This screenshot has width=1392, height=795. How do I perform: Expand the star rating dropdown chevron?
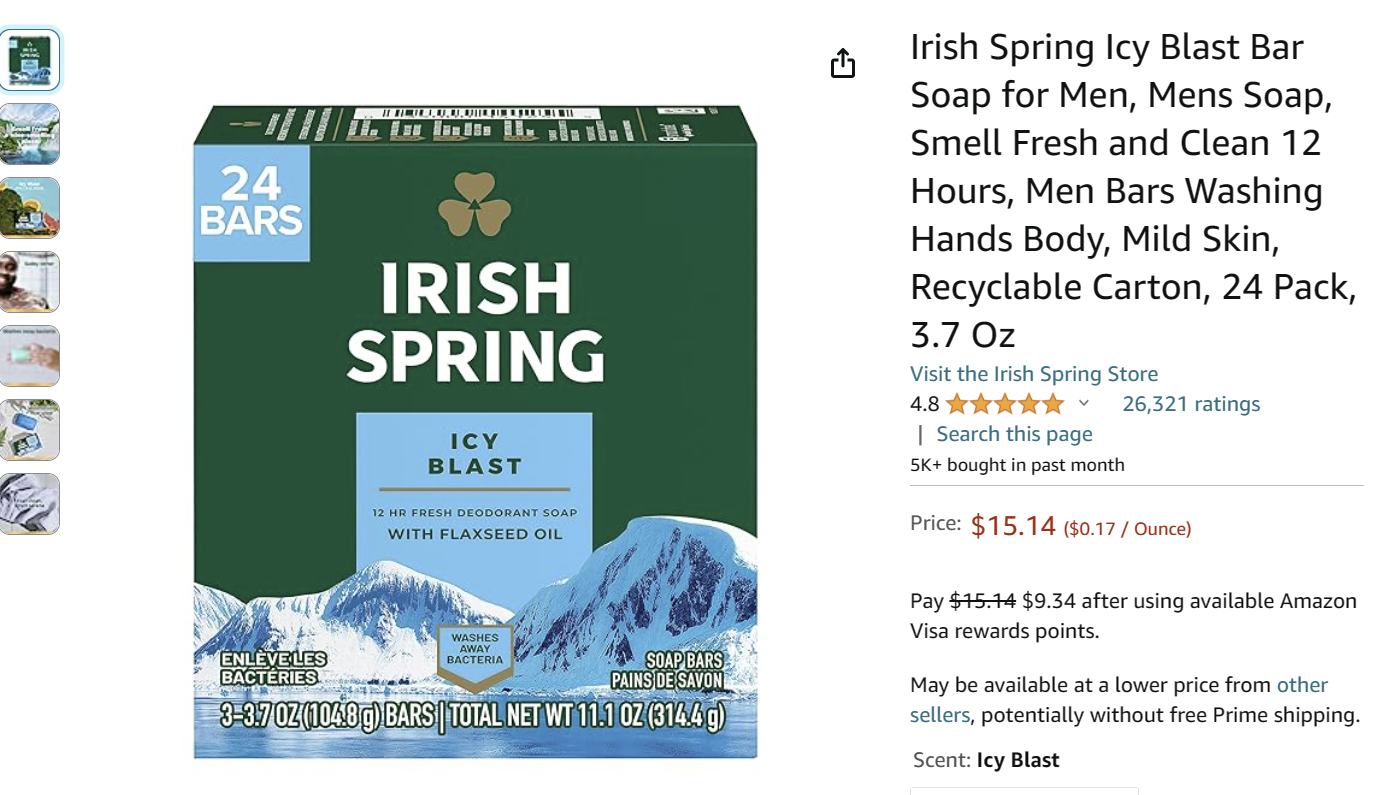point(1083,404)
